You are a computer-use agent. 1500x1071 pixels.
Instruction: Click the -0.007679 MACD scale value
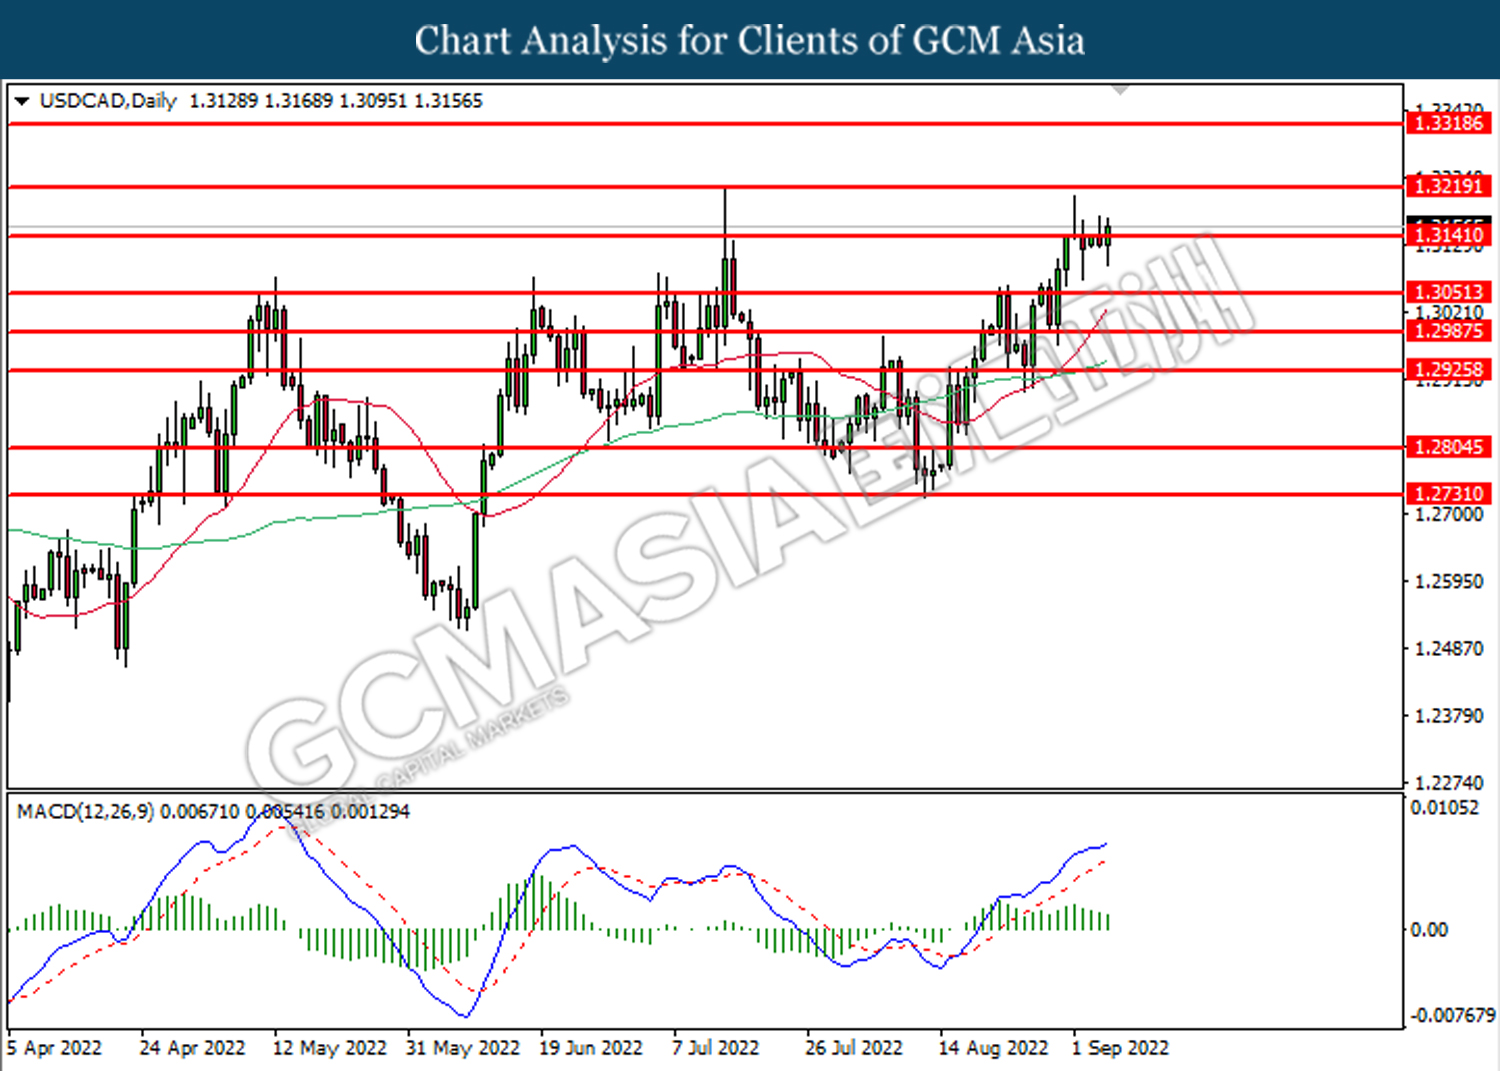click(1452, 1016)
